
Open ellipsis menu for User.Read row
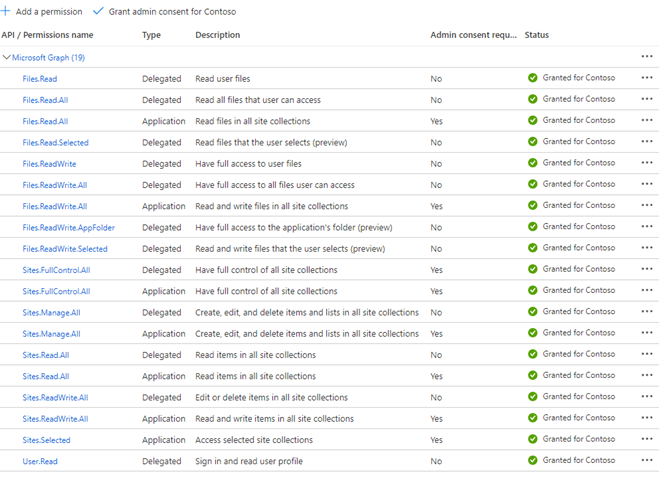pyautogui.click(x=647, y=460)
